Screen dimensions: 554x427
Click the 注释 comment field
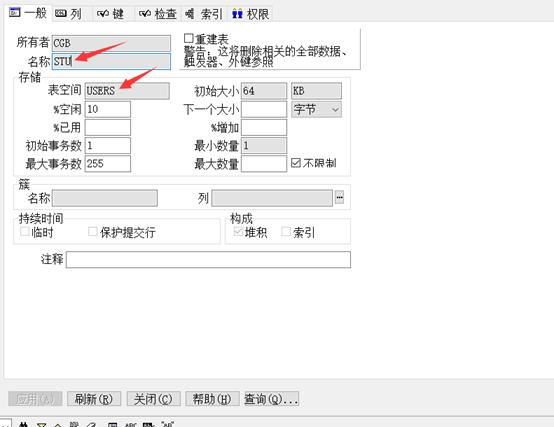point(208,260)
